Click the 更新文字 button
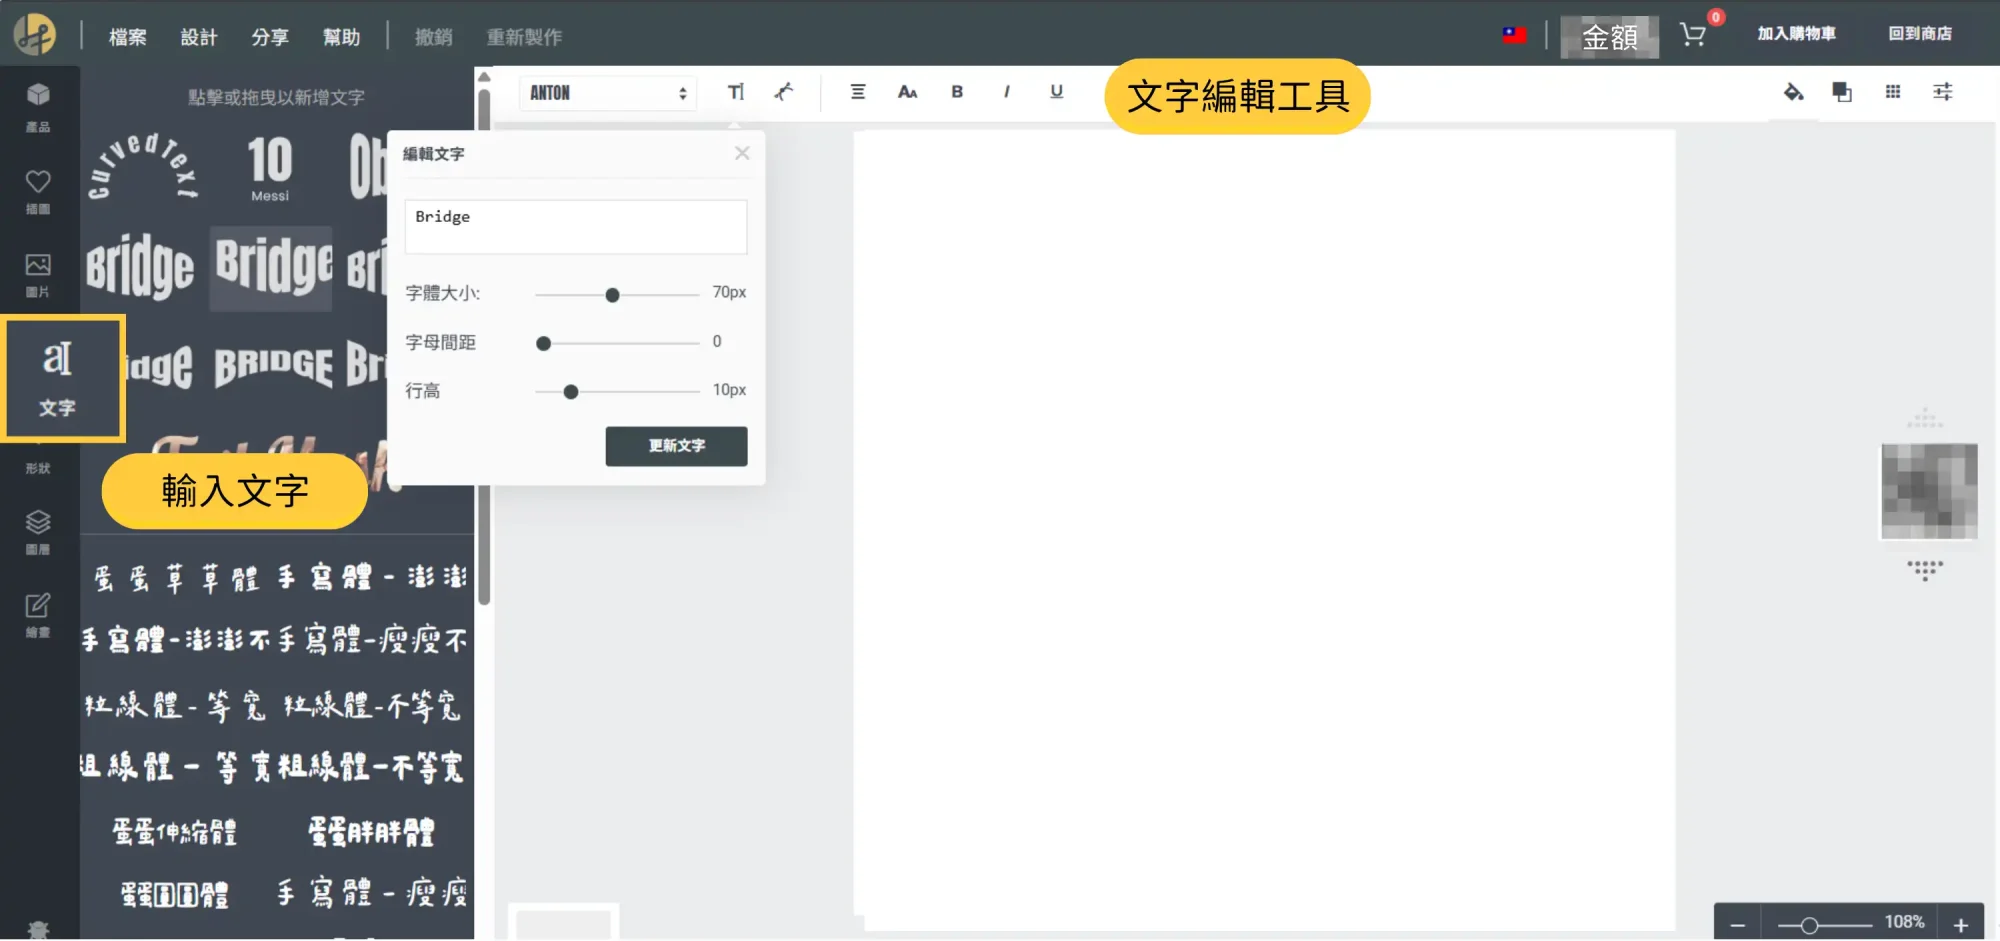Image resolution: width=2000 pixels, height=941 pixels. coord(676,446)
